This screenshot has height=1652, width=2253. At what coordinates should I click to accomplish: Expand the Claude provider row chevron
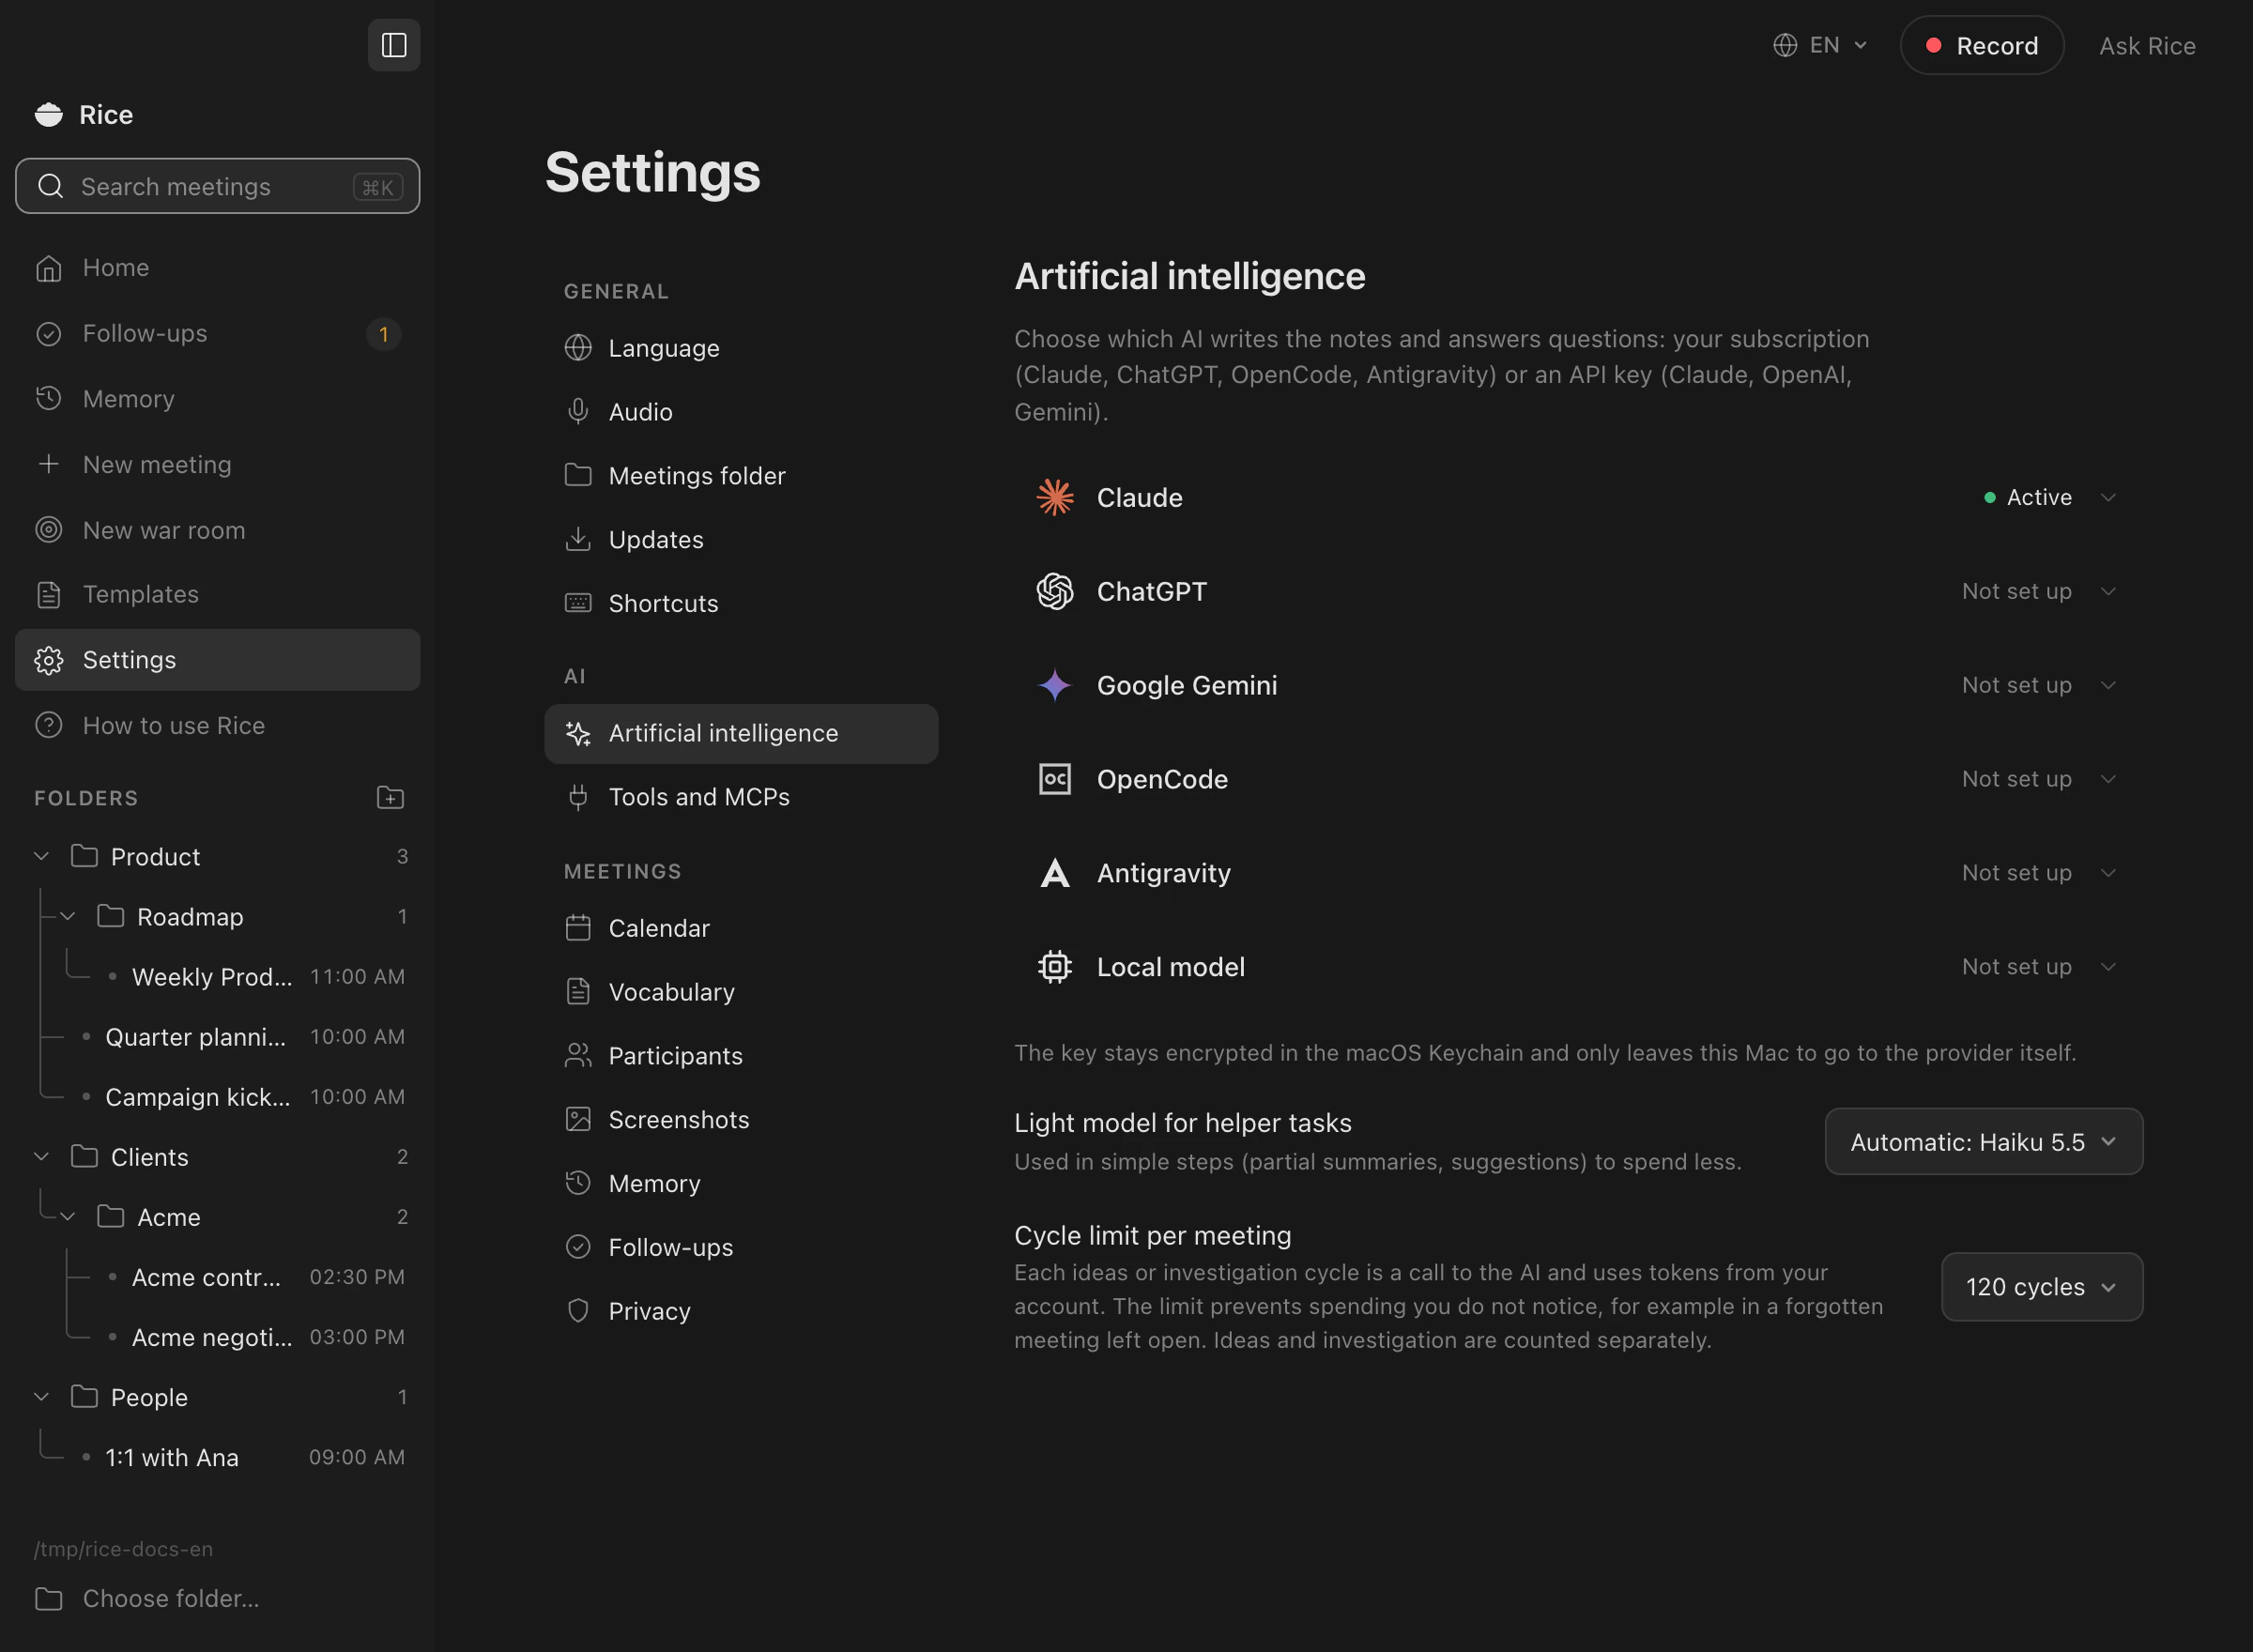[2108, 497]
